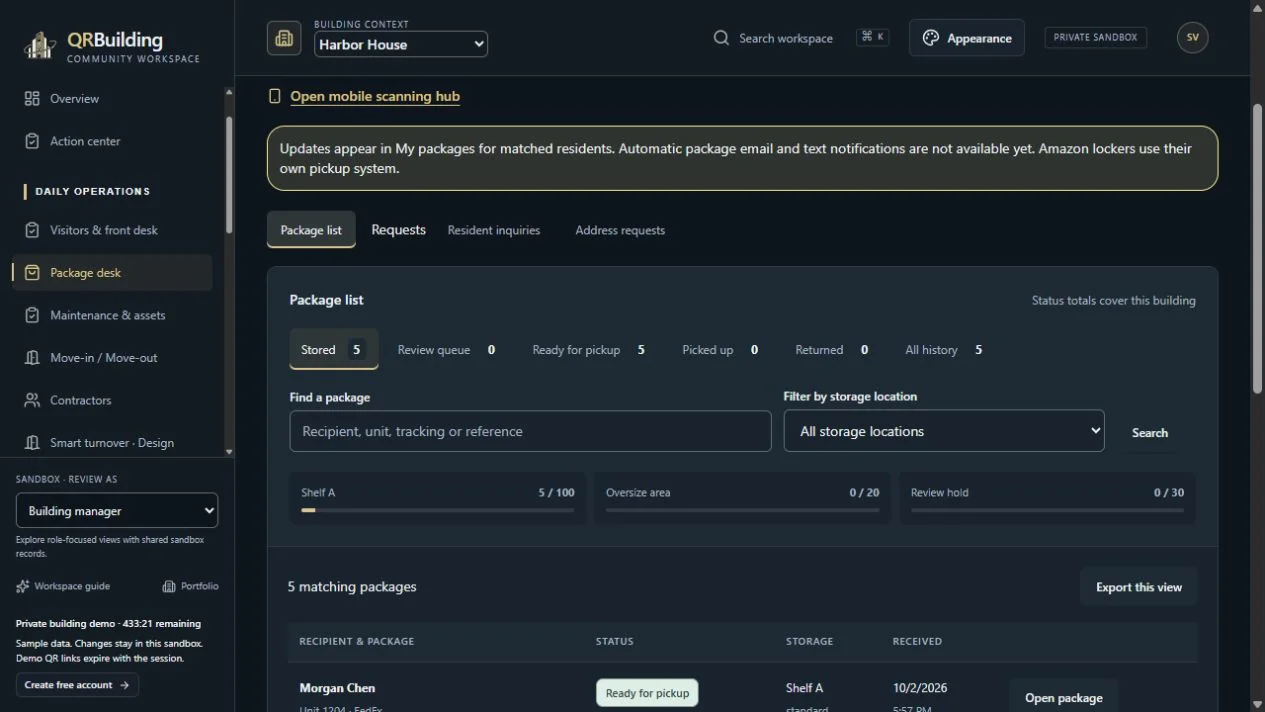Click the STORAGE column header
Viewport: 1265px width, 712px height.
tap(809, 641)
